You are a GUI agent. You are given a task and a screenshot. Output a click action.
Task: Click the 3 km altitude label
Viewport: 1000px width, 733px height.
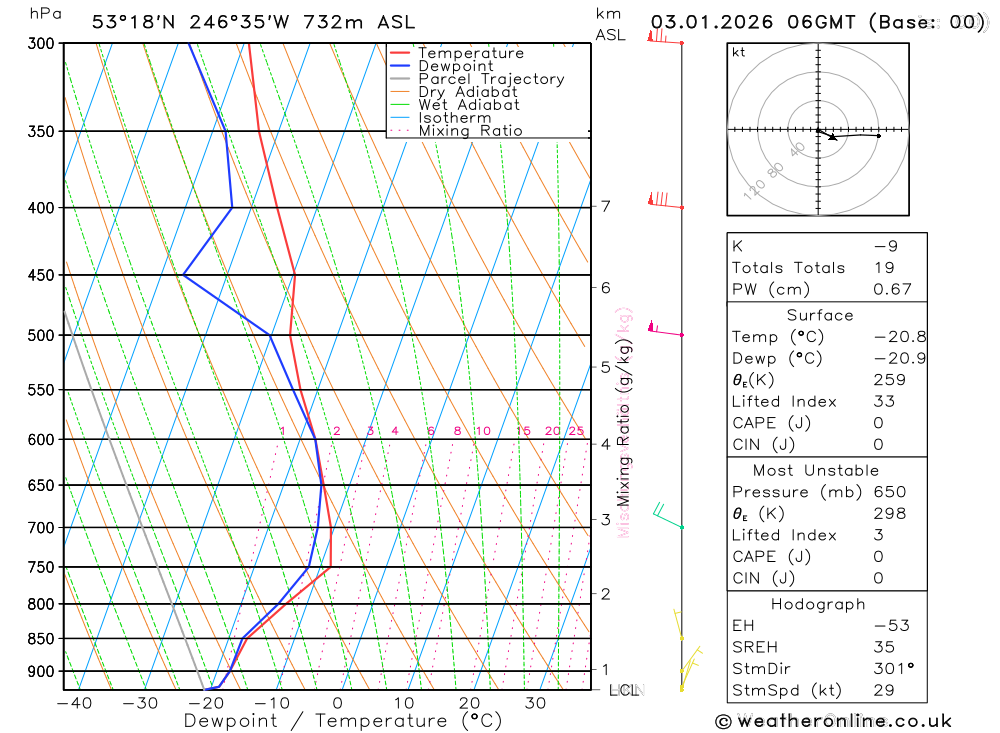point(605,519)
